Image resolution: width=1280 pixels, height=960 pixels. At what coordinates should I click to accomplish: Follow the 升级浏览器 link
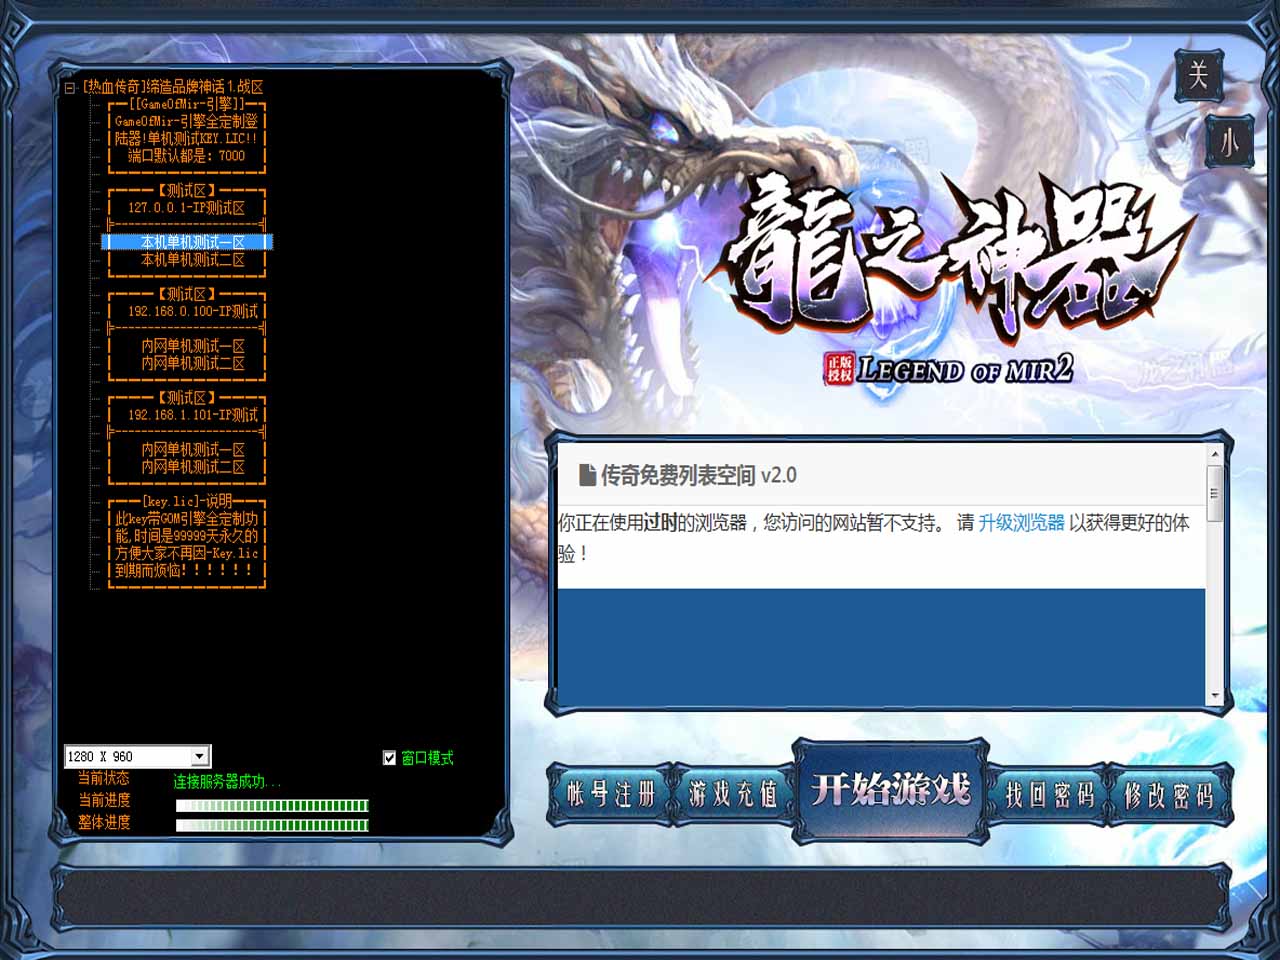(x=1021, y=523)
